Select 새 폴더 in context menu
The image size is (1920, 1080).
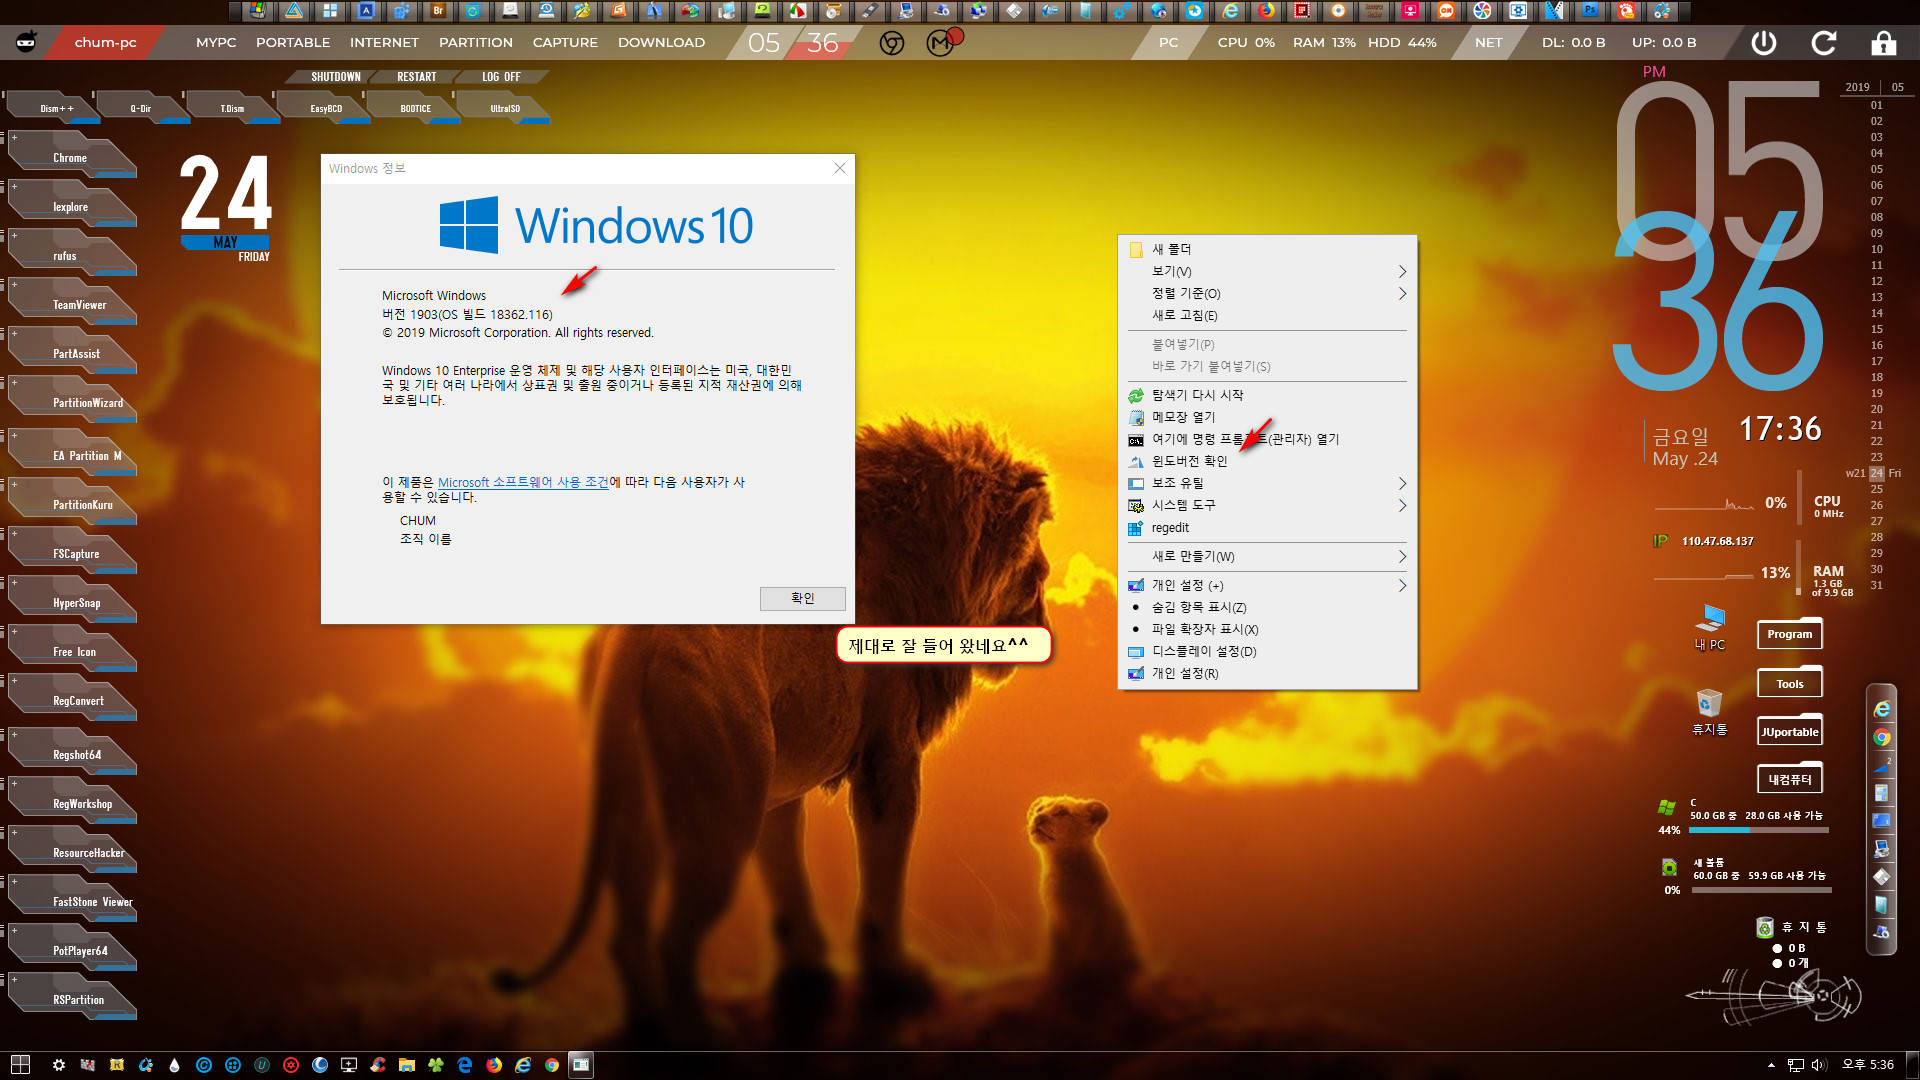pos(1267,249)
